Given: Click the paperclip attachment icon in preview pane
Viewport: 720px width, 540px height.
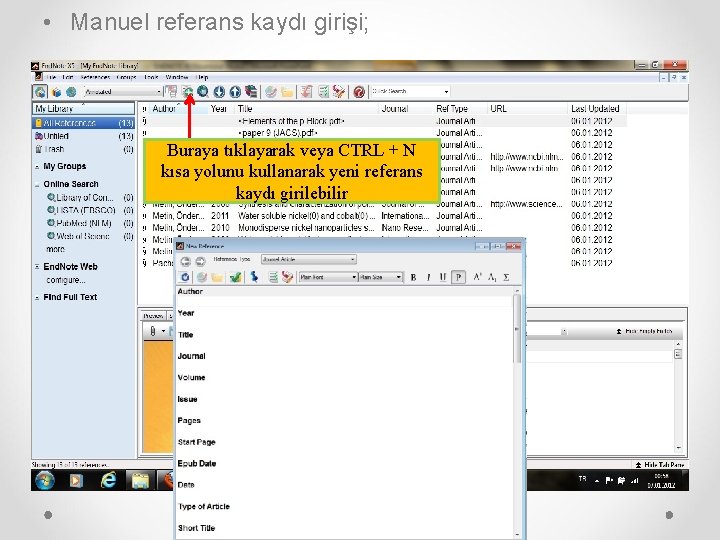Looking at the screenshot, I should coord(153,331).
